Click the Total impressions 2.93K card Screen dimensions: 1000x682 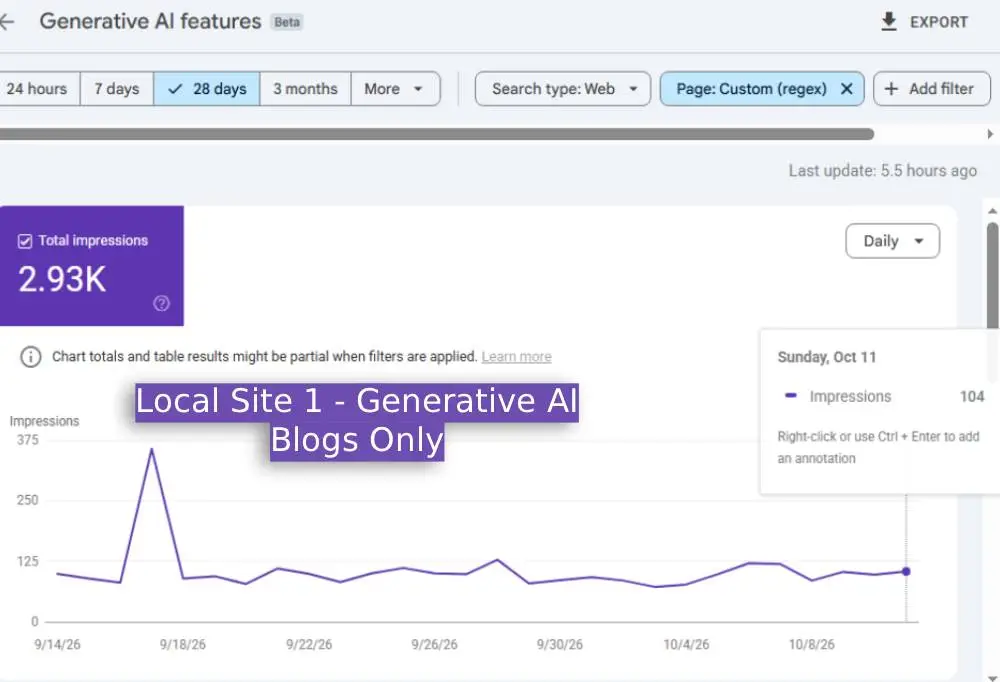click(x=92, y=265)
